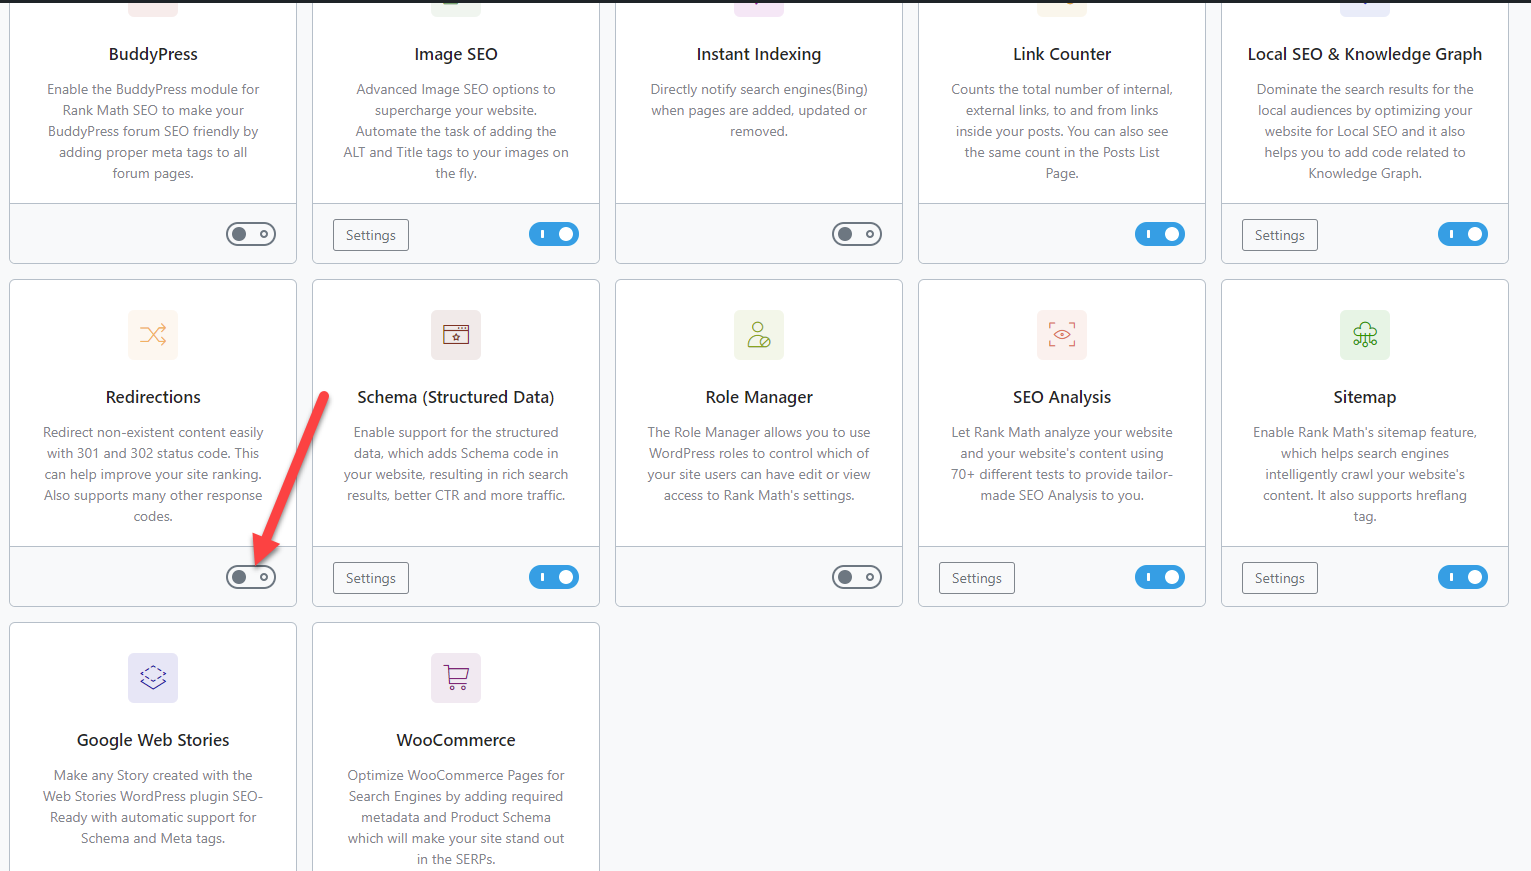Turn off the Image SEO toggle
The image size is (1531, 871).
(x=554, y=234)
